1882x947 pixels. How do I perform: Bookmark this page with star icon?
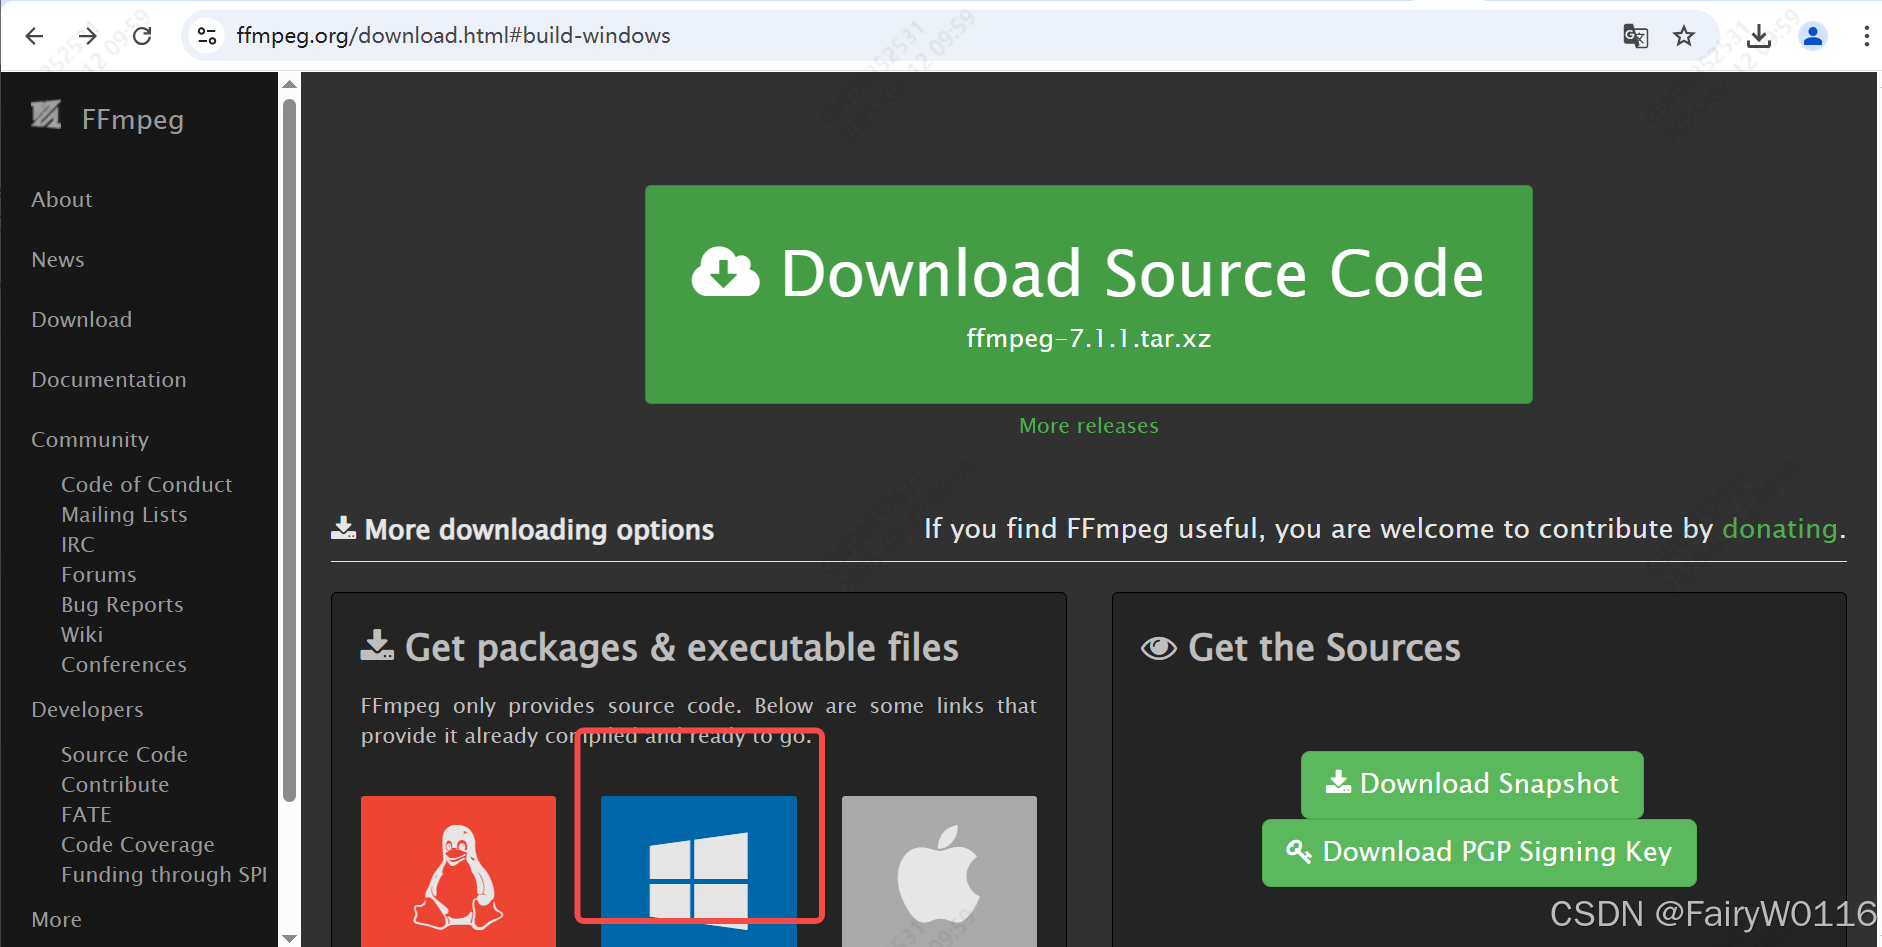click(1684, 36)
